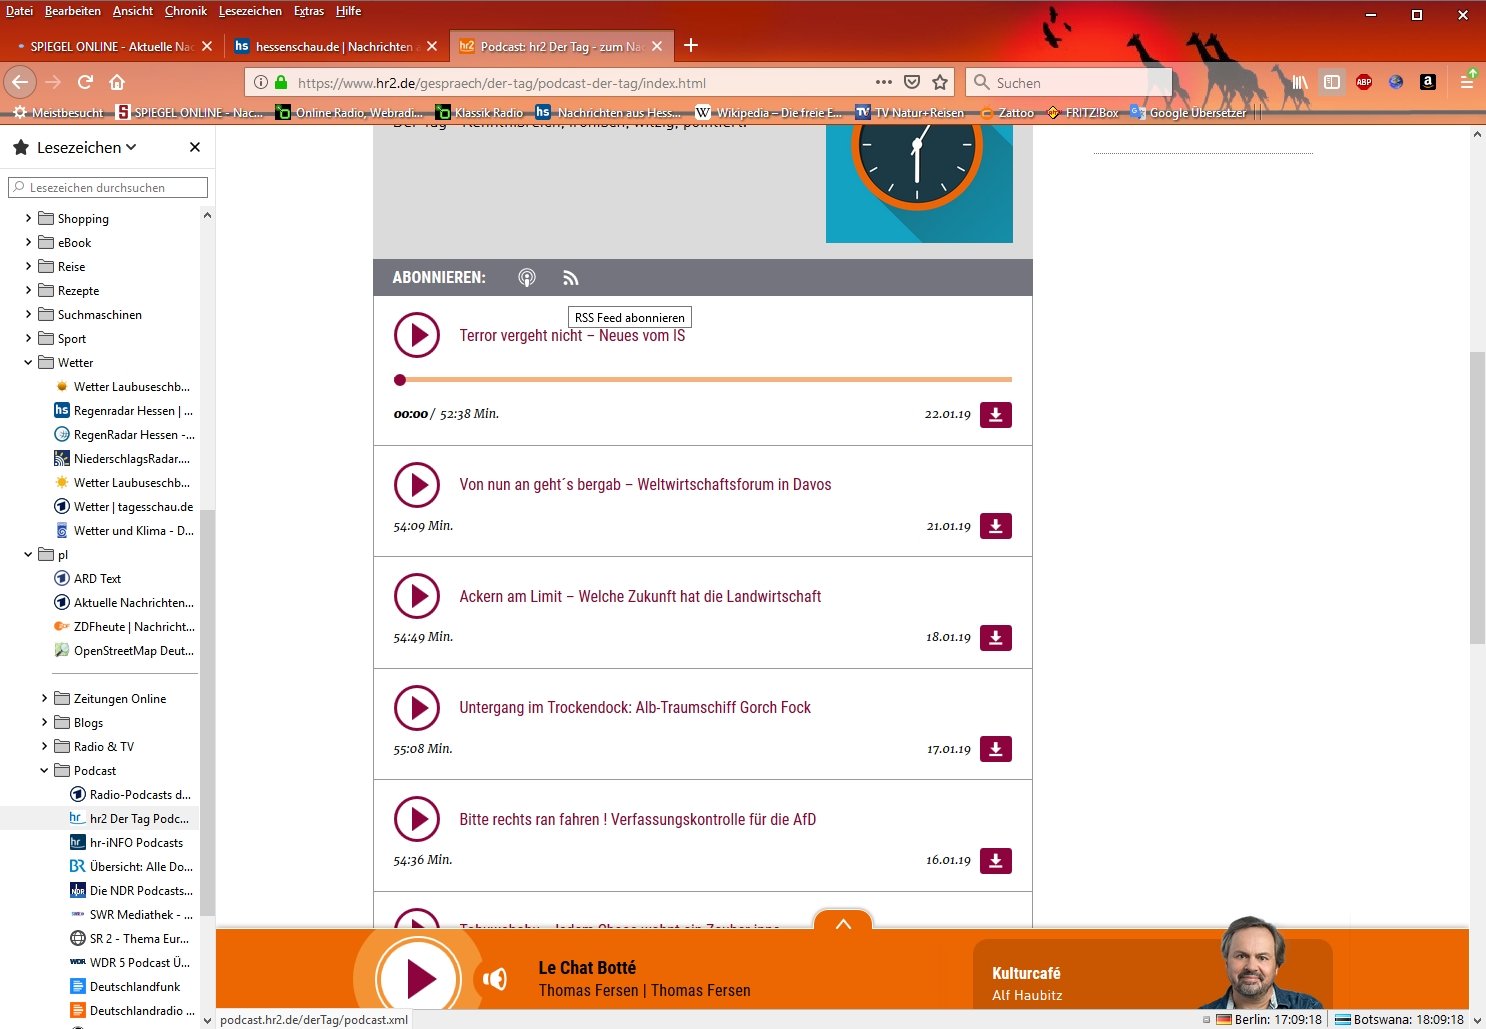This screenshot has width=1486, height=1029.
Task: Play episode 'Untergang im Trockendock'
Action: tap(417, 708)
